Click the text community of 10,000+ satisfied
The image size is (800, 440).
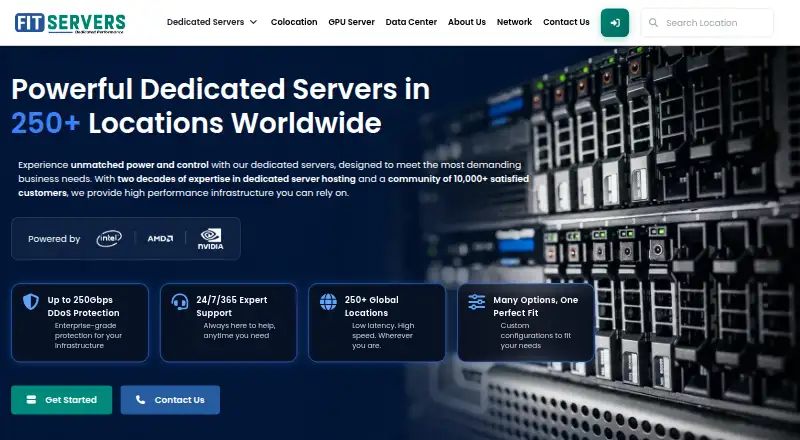click(x=458, y=179)
